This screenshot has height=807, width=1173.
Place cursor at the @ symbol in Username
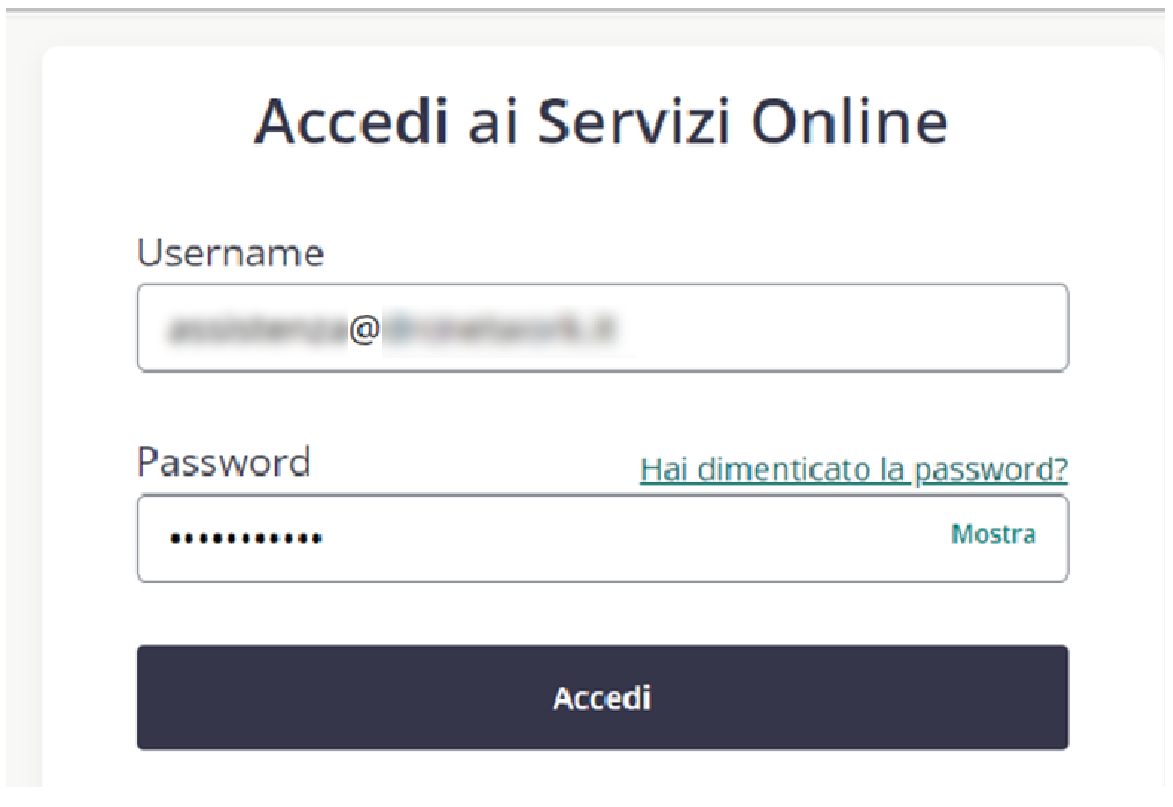point(364,328)
